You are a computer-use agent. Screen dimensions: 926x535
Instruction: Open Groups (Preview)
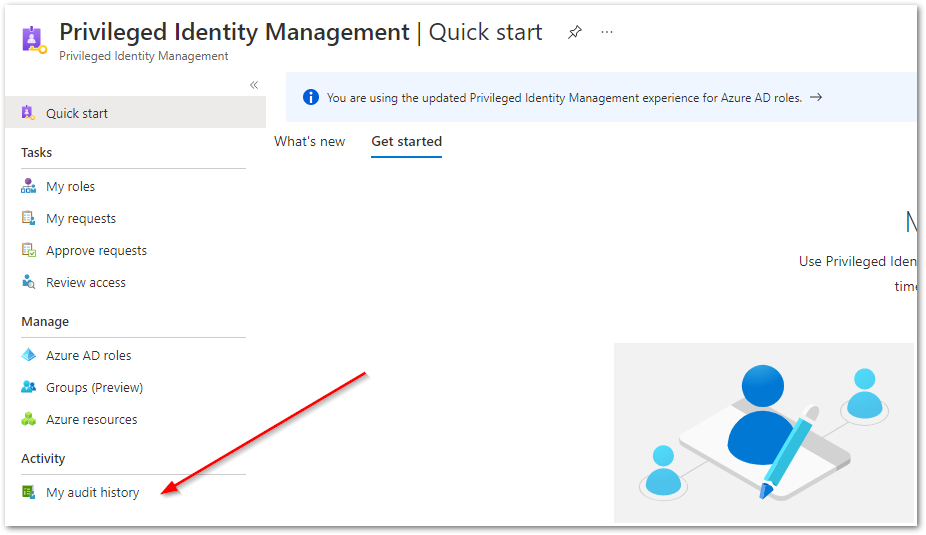94,387
